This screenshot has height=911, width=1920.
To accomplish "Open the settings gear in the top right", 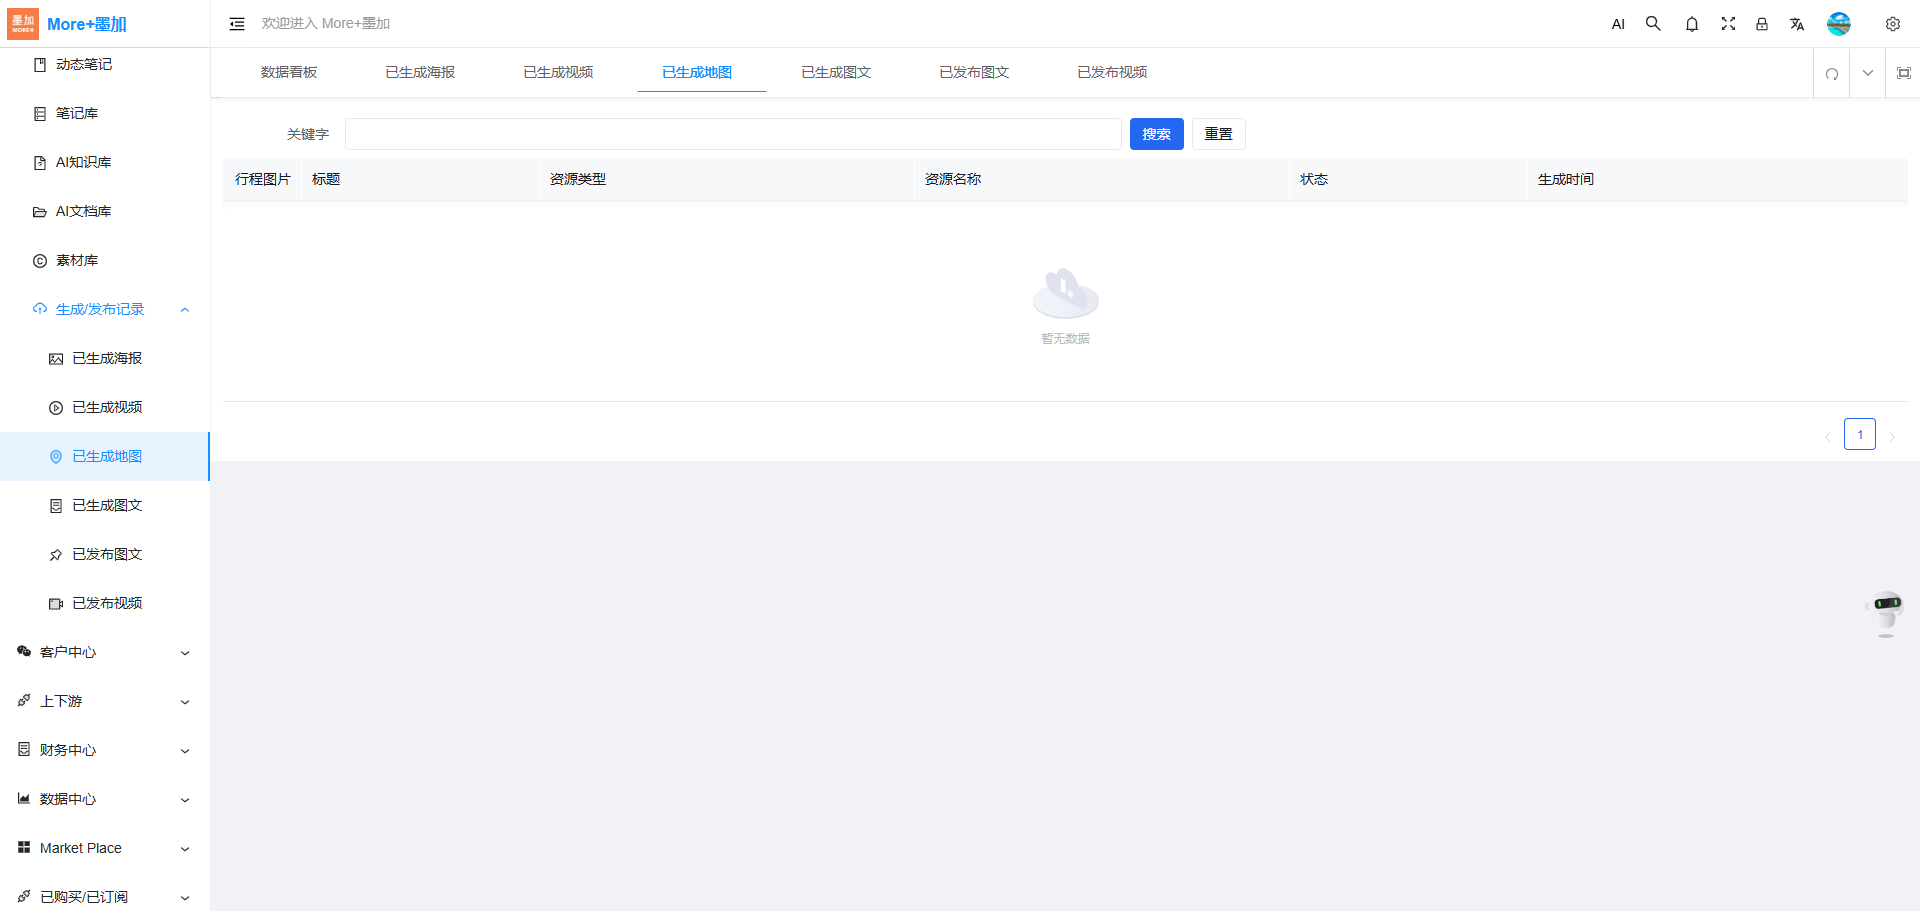I will tap(1892, 24).
